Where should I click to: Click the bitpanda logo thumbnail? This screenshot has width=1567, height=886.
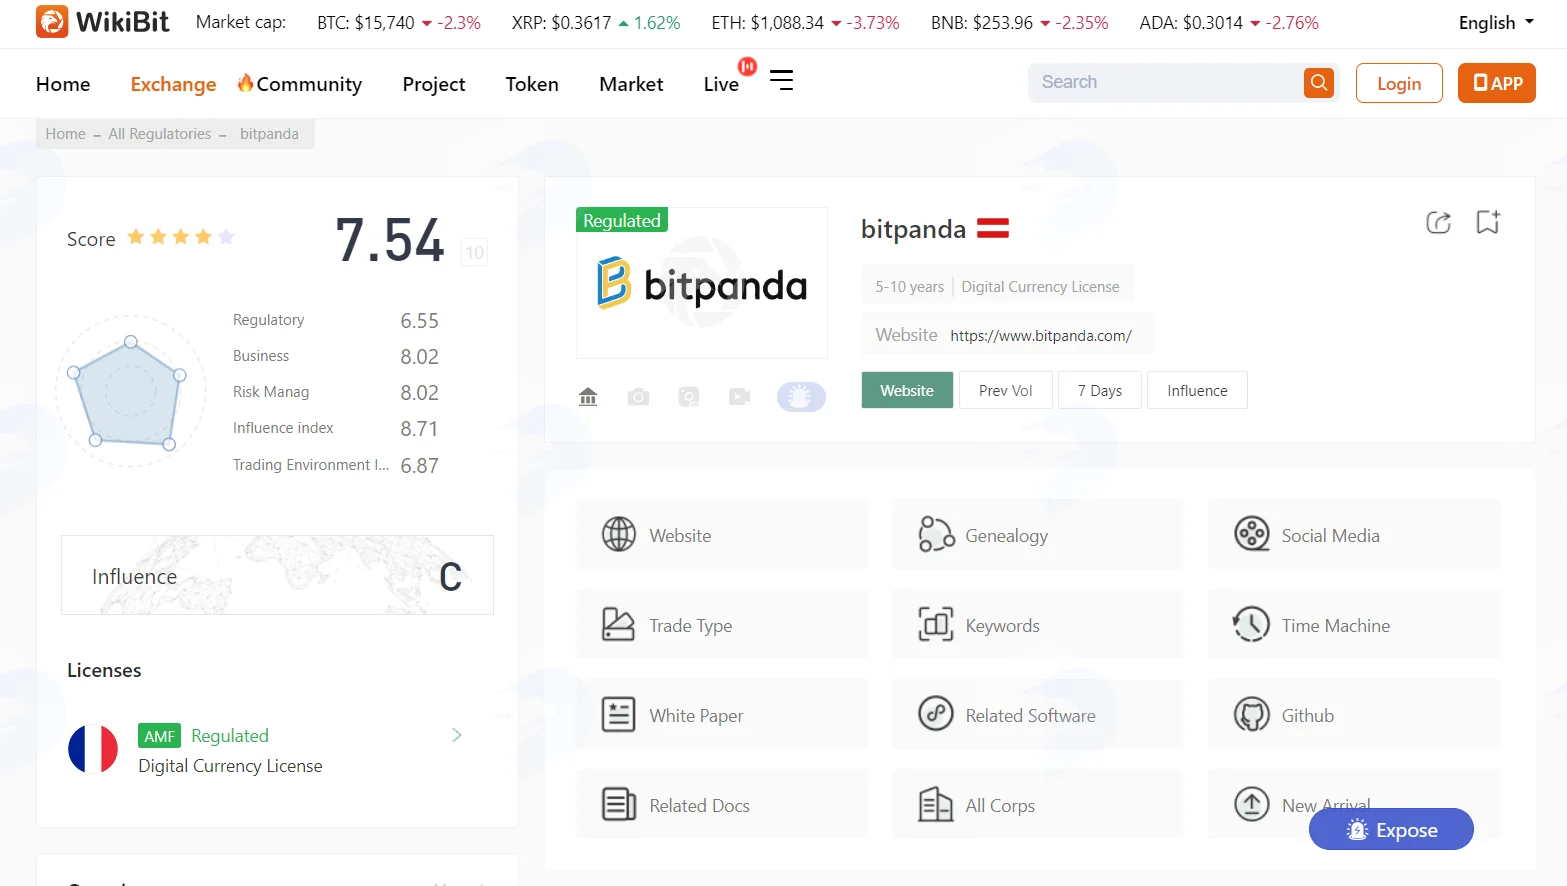click(x=702, y=283)
